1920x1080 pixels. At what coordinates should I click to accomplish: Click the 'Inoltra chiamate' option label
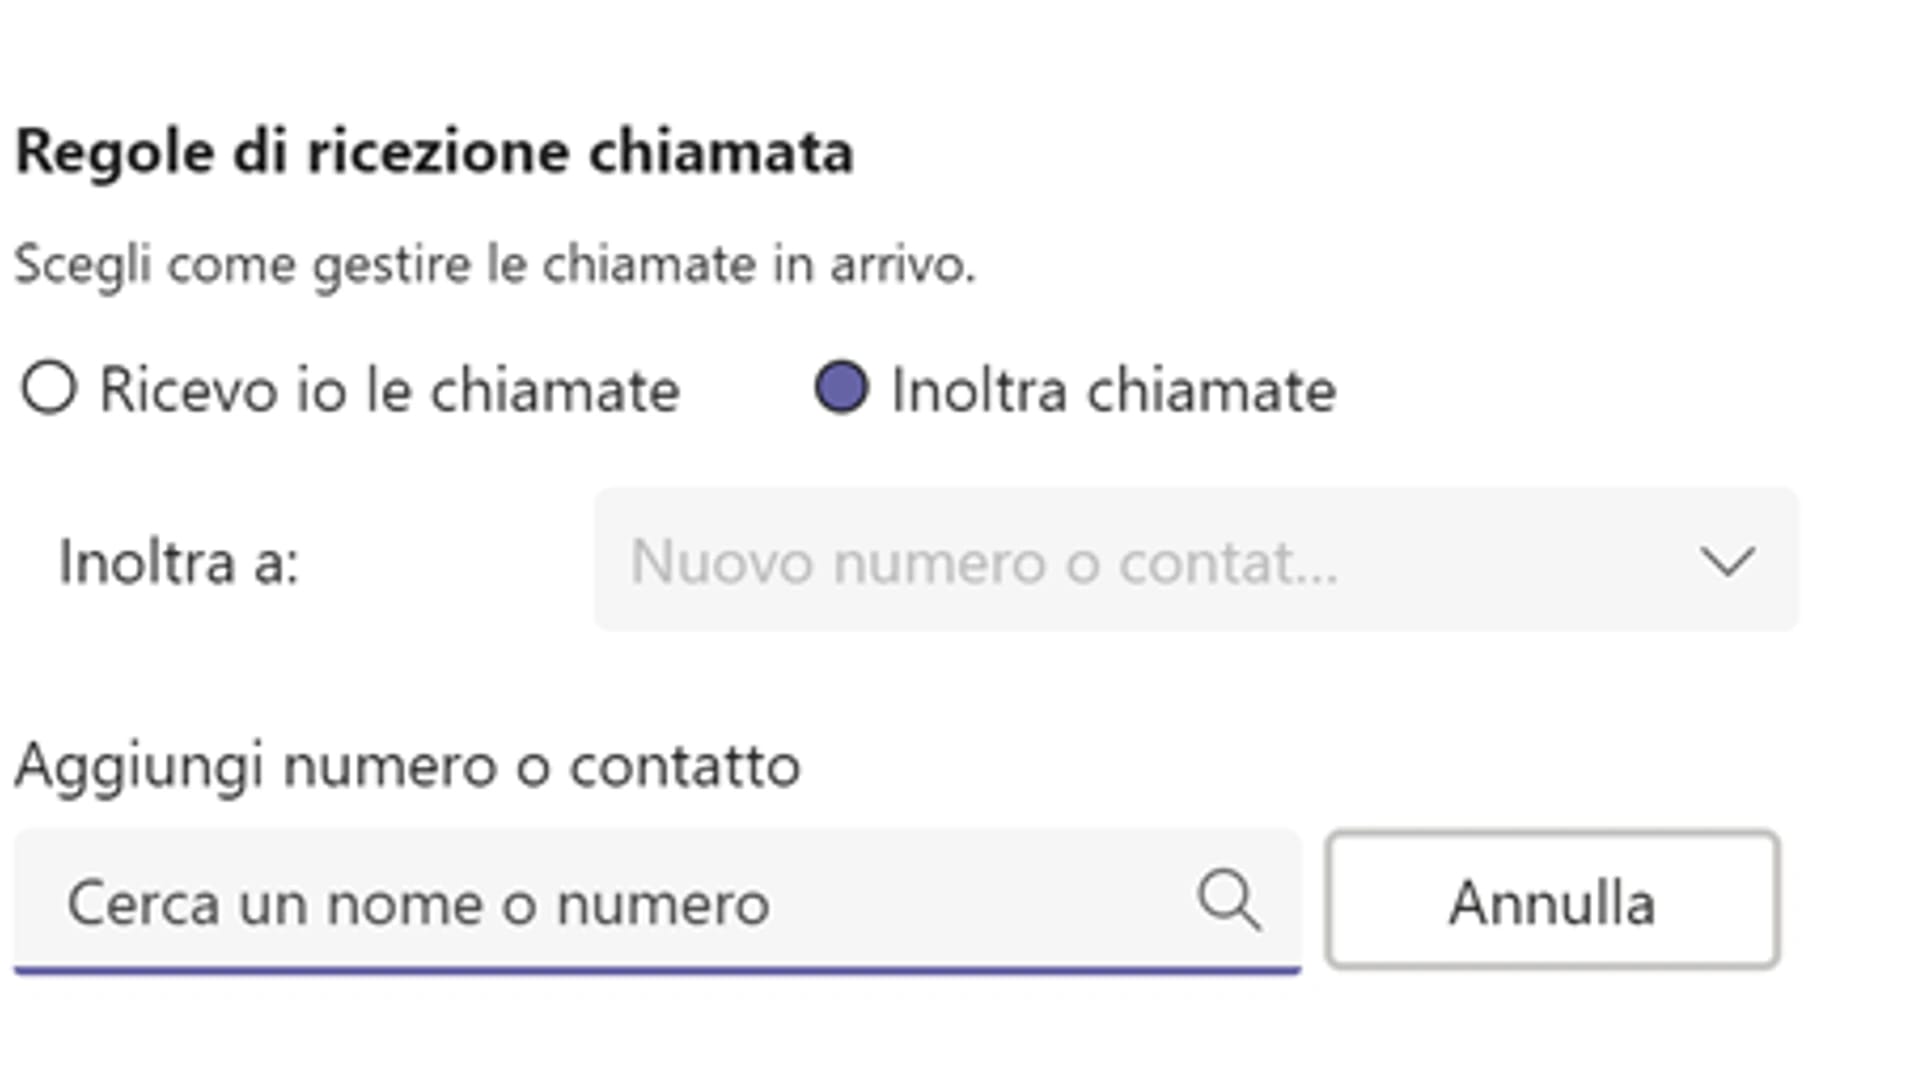[x=1113, y=390]
